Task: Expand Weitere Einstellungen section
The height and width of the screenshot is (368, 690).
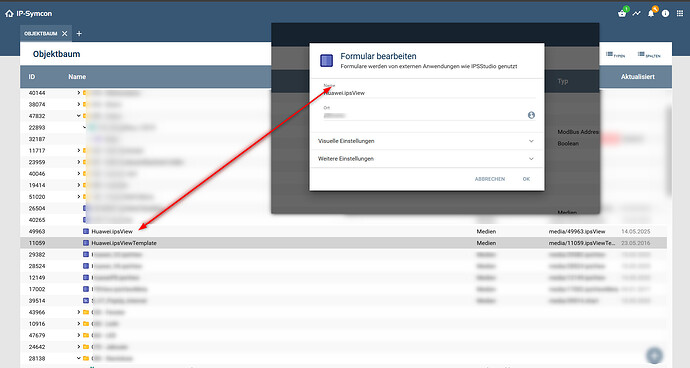Action: pyautogui.click(x=426, y=158)
